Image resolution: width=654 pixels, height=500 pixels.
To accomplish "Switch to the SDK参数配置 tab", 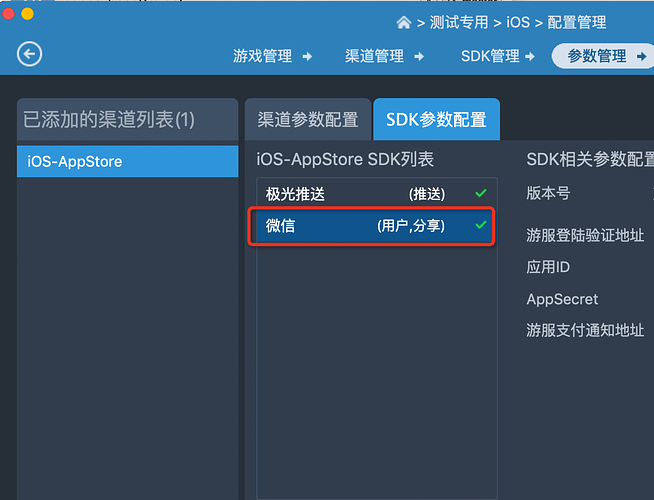I will (x=436, y=120).
